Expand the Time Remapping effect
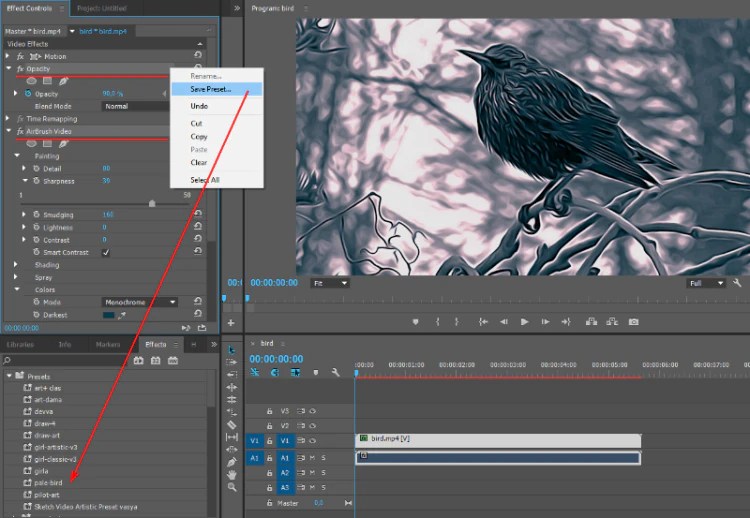The width and height of the screenshot is (750, 518). 8,118
